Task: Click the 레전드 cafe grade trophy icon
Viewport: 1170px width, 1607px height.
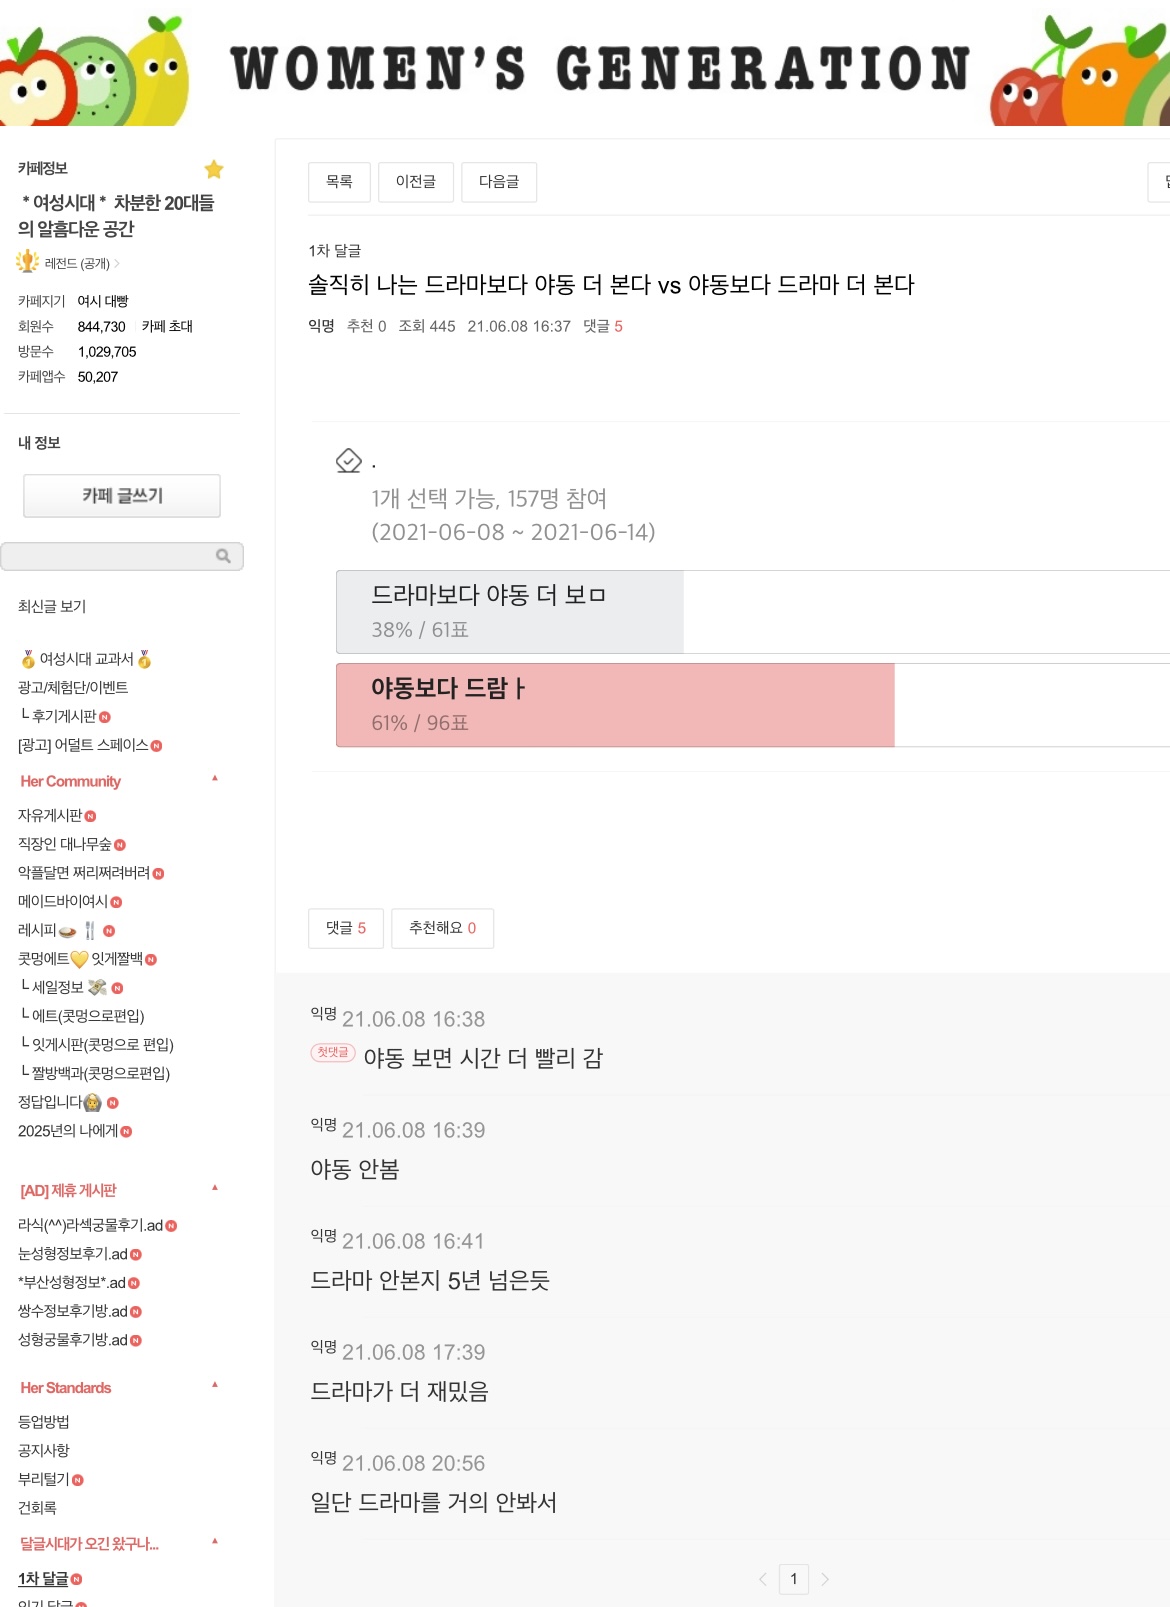Action: coord(27,263)
